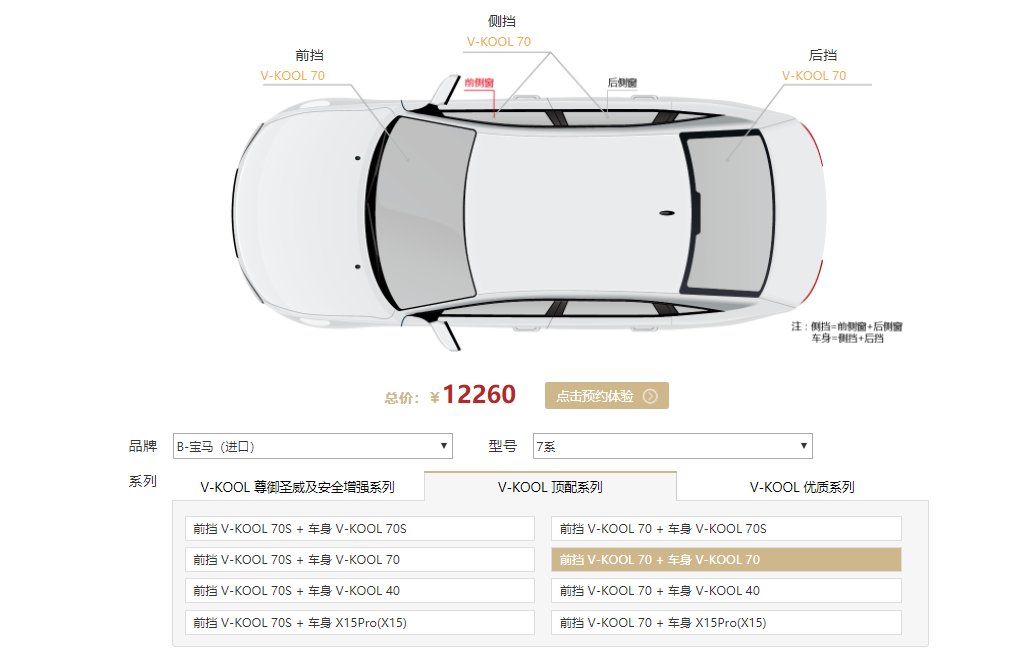Click the rear windshield on car diagram
The image size is (1014, 652).
[729, 213]
